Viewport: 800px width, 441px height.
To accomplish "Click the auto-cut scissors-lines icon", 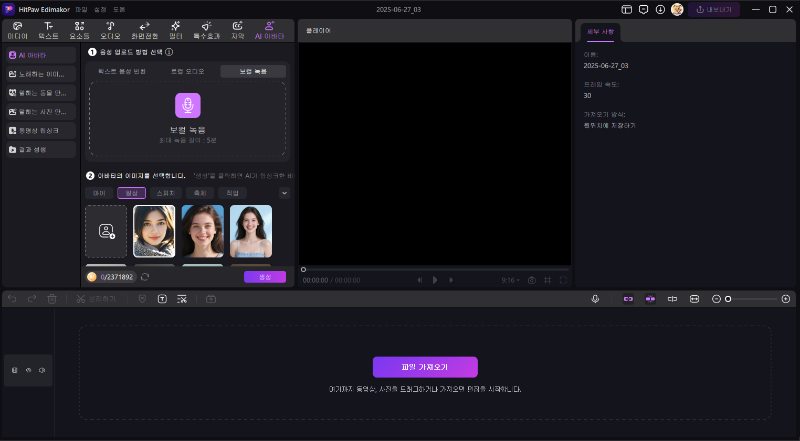I will click(182, 299).
